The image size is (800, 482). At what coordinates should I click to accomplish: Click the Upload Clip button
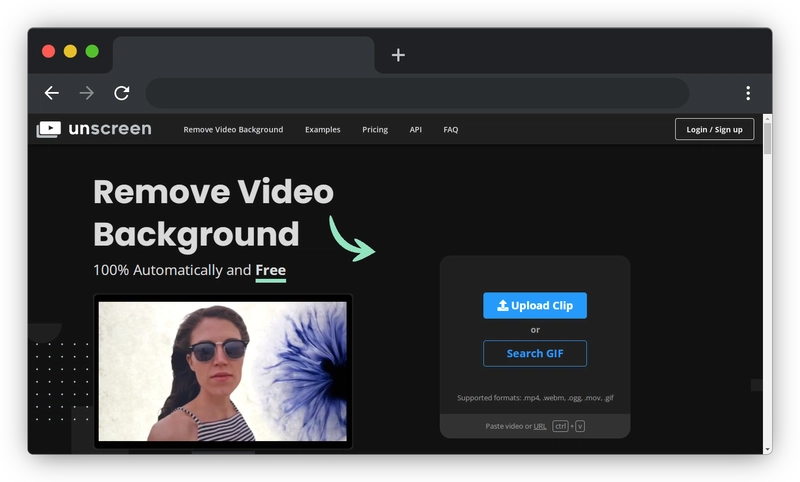[x=535, y=306]
